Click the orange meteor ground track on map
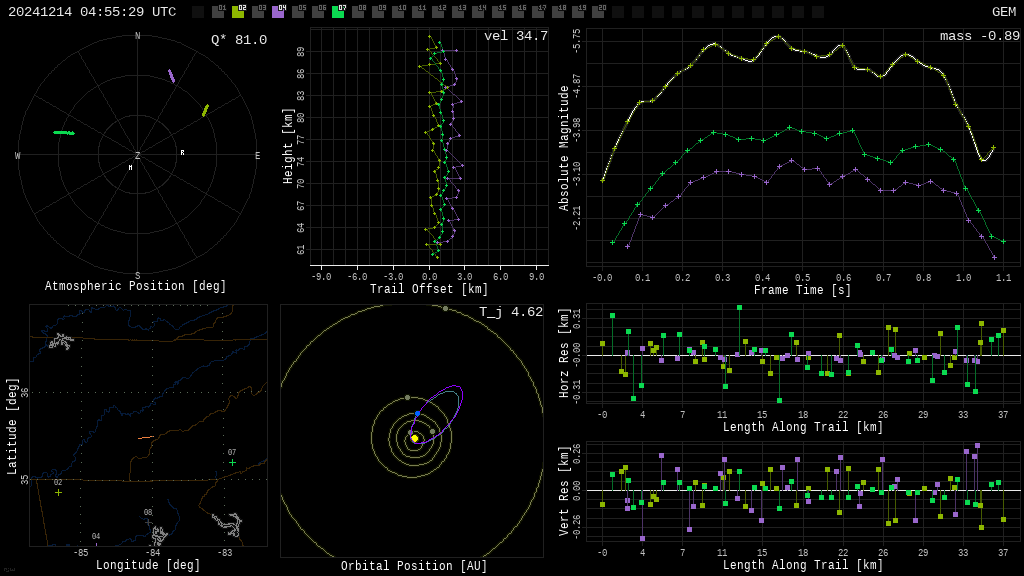This screenshot has height=576, width=1024. (x=146, y=437)
